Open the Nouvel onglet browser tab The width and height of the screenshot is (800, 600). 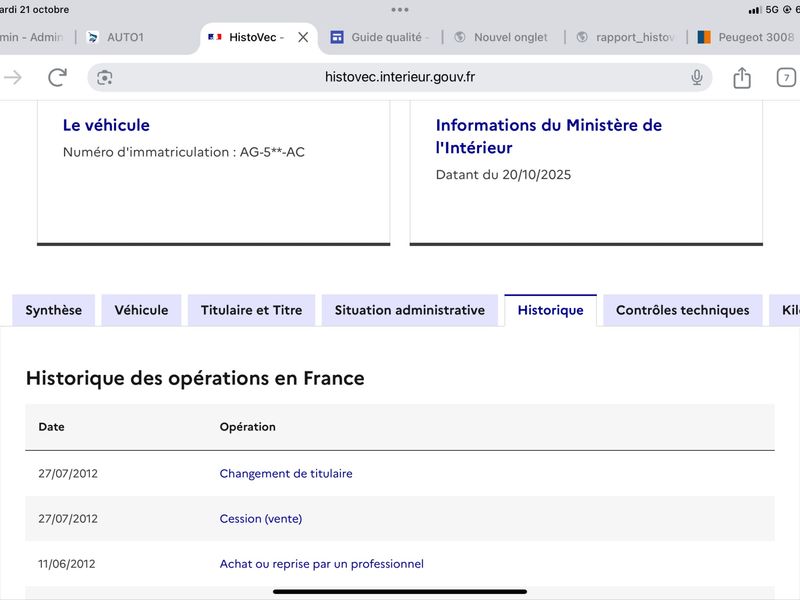pos(510,37)
